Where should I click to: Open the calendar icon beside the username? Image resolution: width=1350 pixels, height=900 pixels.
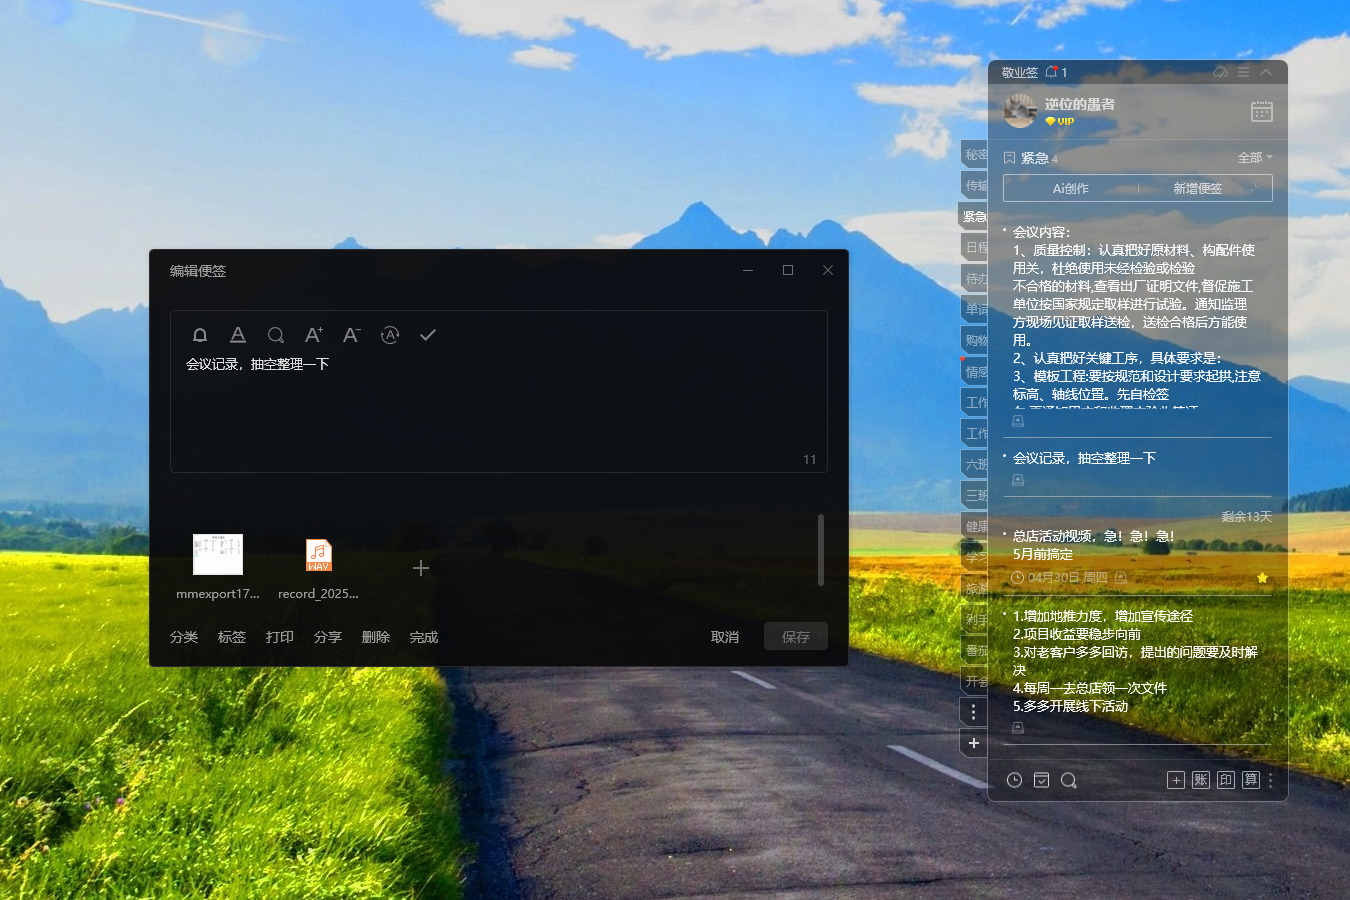[x=1261, y=112]
